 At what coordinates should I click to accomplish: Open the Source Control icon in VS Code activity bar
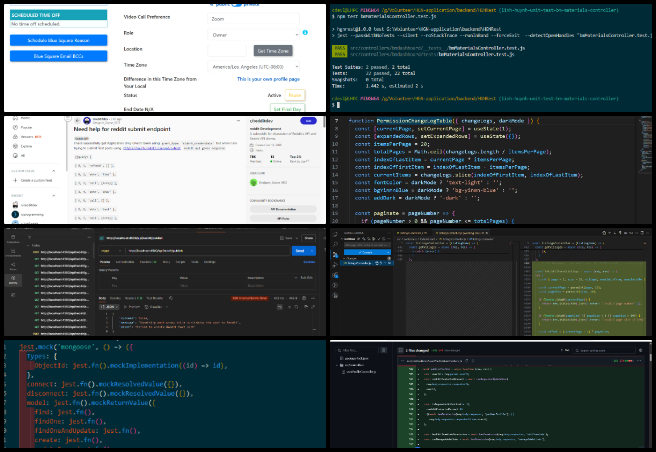coord(336,254)
